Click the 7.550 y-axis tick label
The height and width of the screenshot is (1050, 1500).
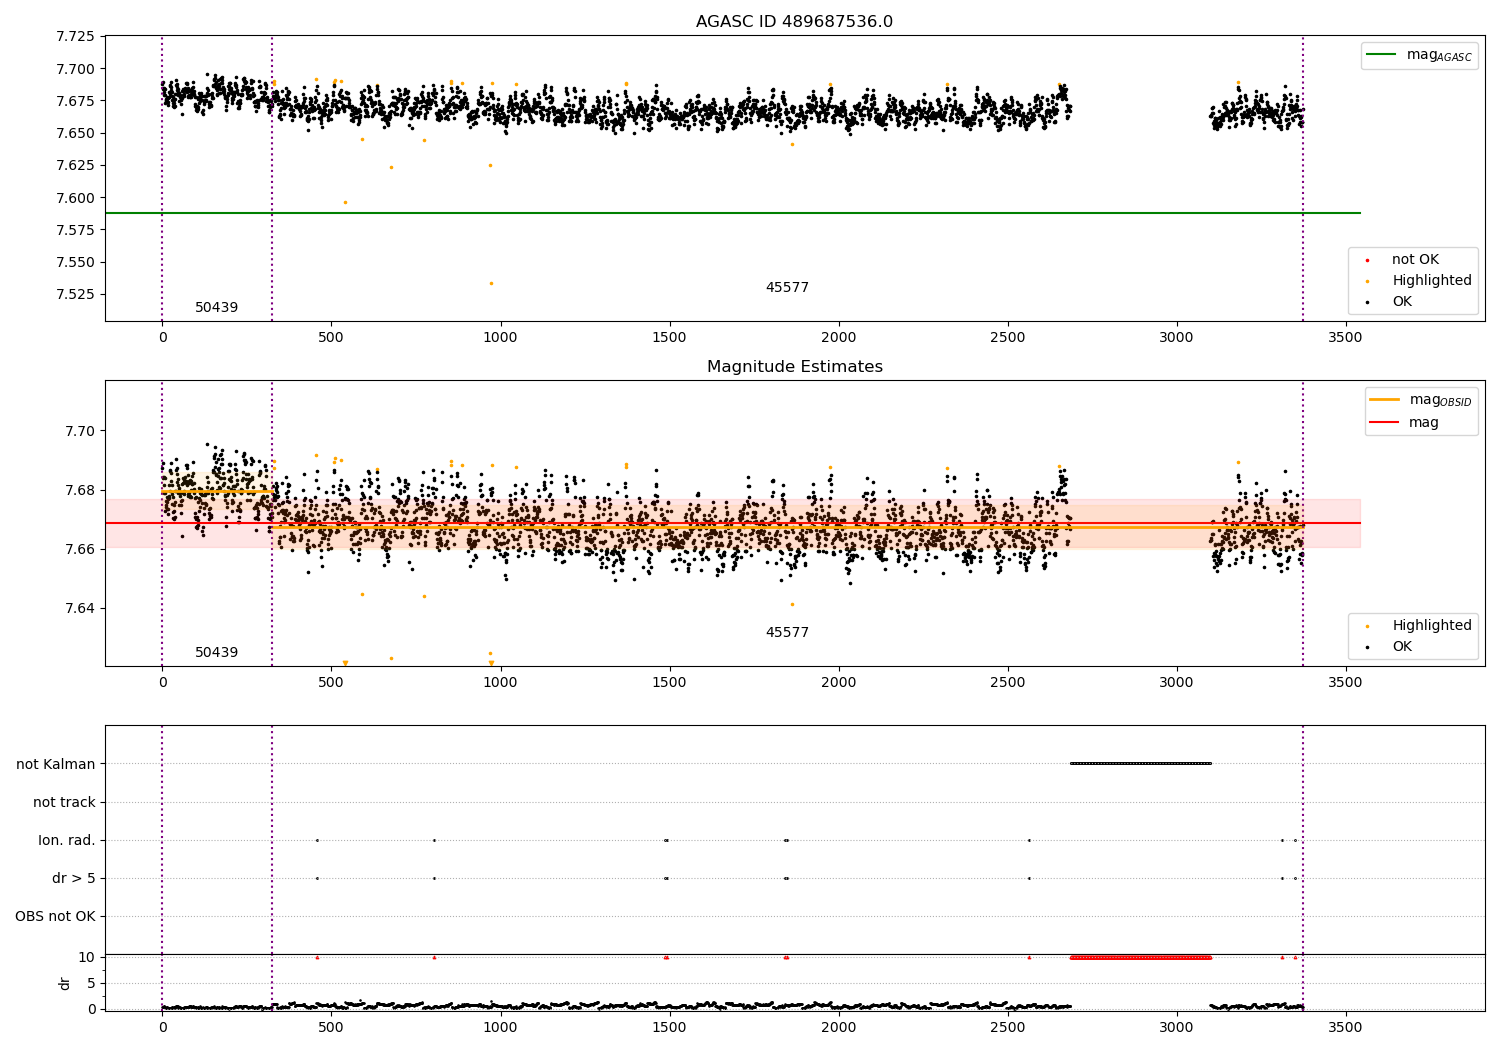point(75,263)
